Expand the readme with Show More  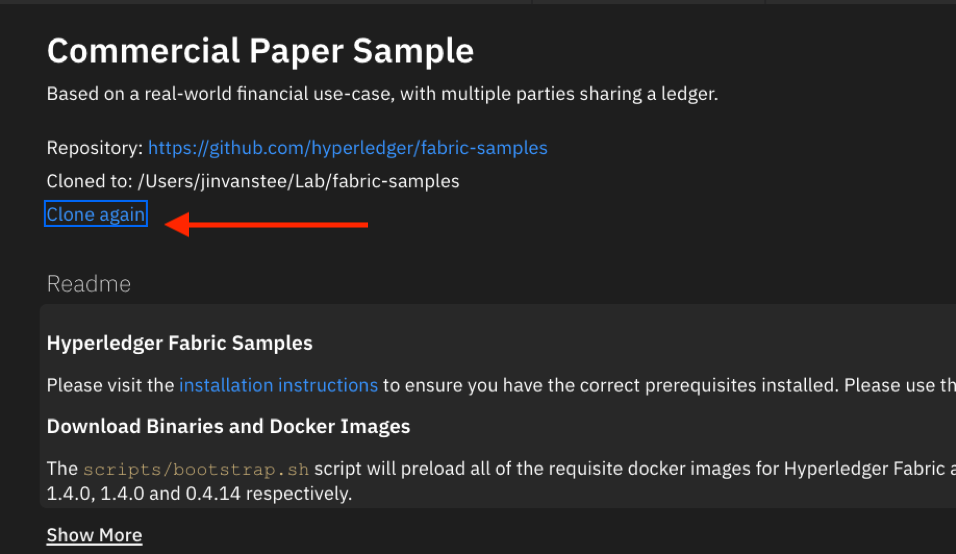pyautogui.click(x=95, y=535)
